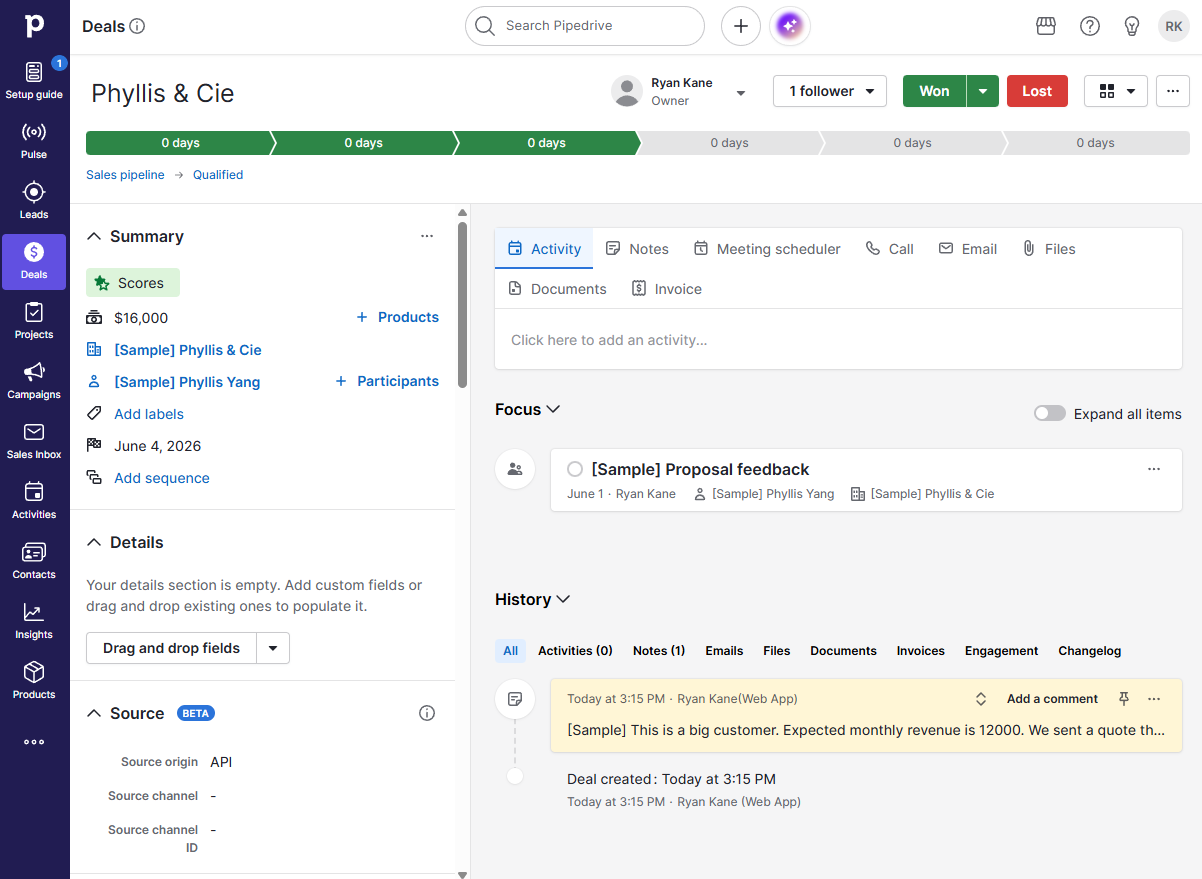Select the fourth pipeline stage segment

(x=729, y=143)
